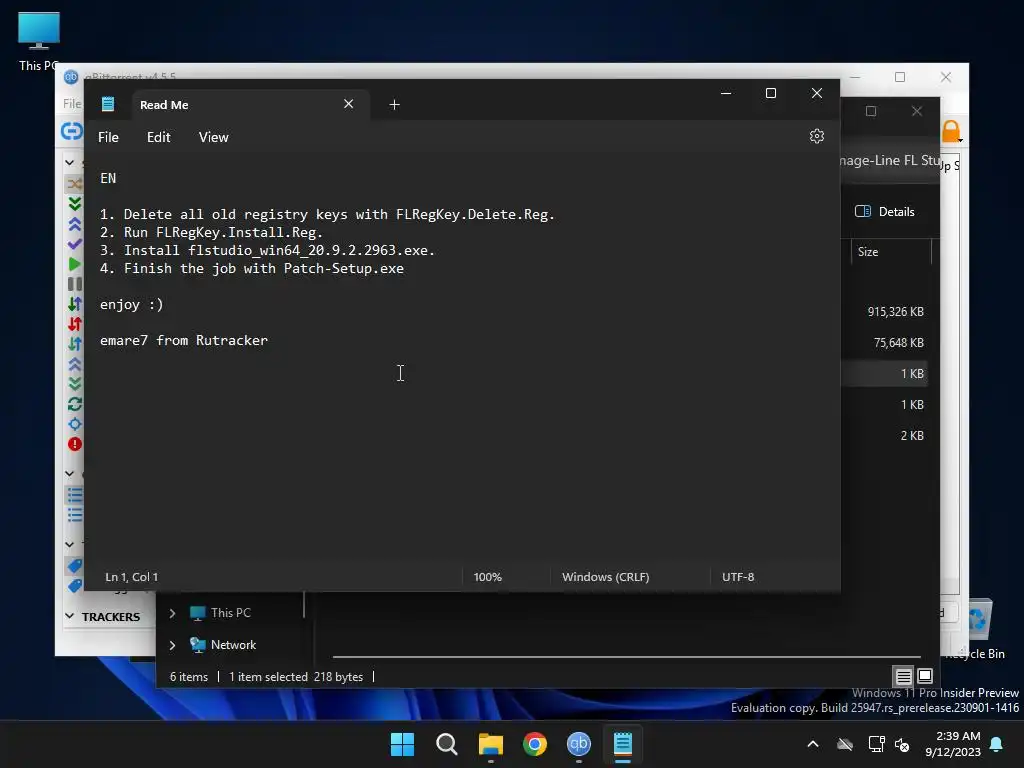Open the Windows Start menu
The height and width of the screenshot is (768, 1024).
402,744
